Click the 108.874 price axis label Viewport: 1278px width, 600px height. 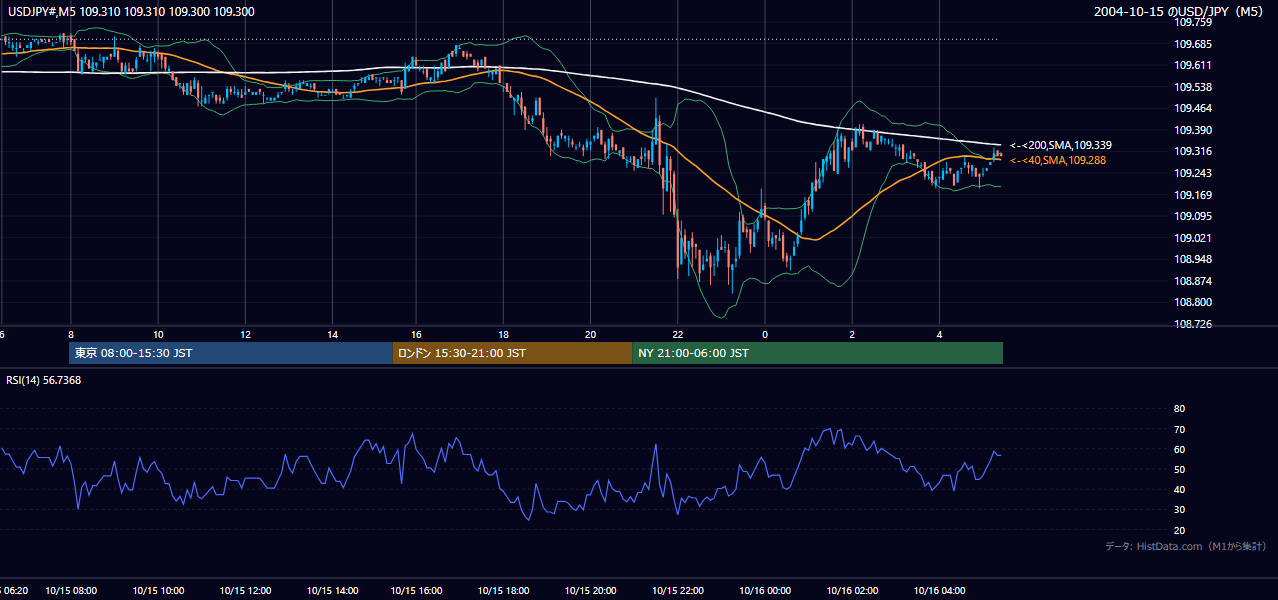click(x=1193, y=281)
